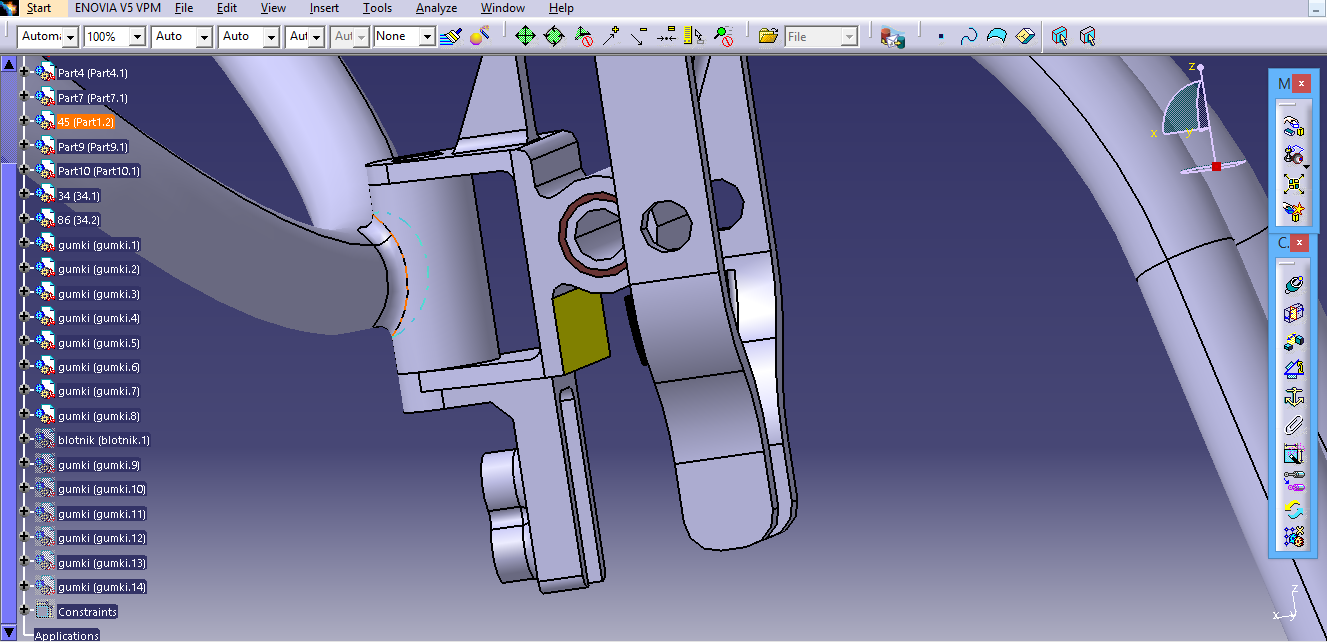
Task: Click the 3D compass in the viewport
Action: 1200,120
